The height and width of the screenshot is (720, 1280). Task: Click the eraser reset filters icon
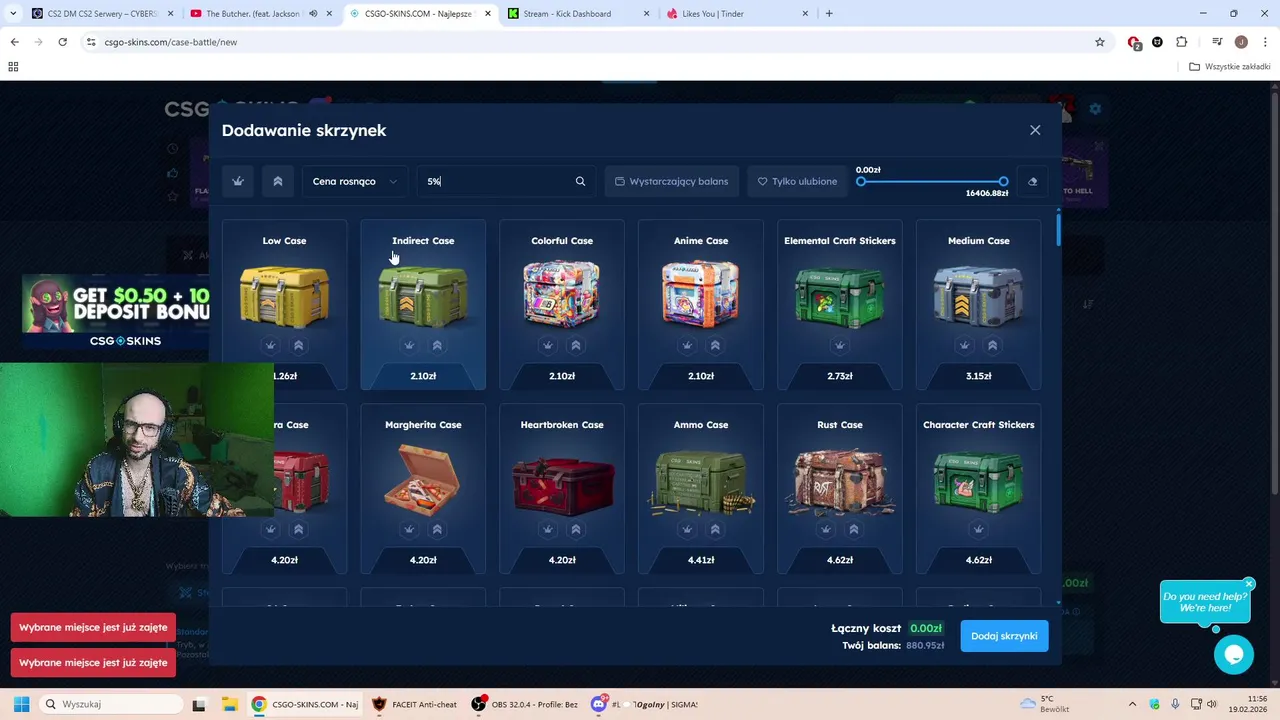(1032, 181)
